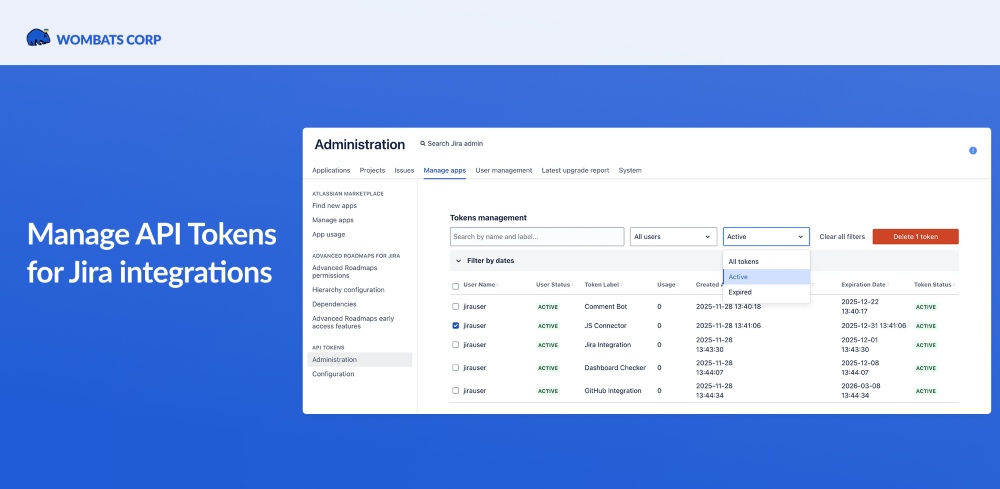Sort by User Status column arrows
Image resolution: width=1000 pixels, height=489 pixels.
(572, 285)
